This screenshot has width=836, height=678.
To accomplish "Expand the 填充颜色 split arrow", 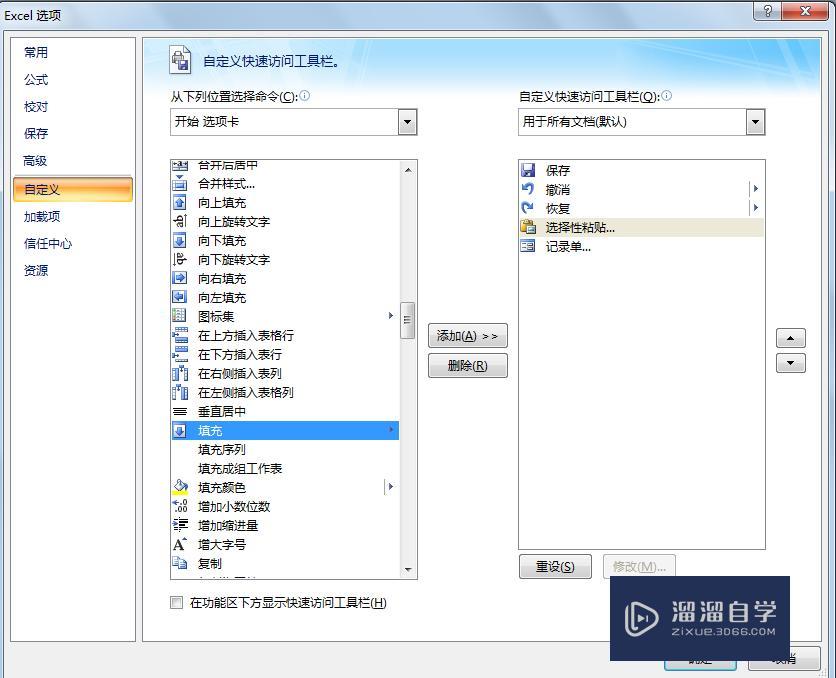I will tap(391, 487).
